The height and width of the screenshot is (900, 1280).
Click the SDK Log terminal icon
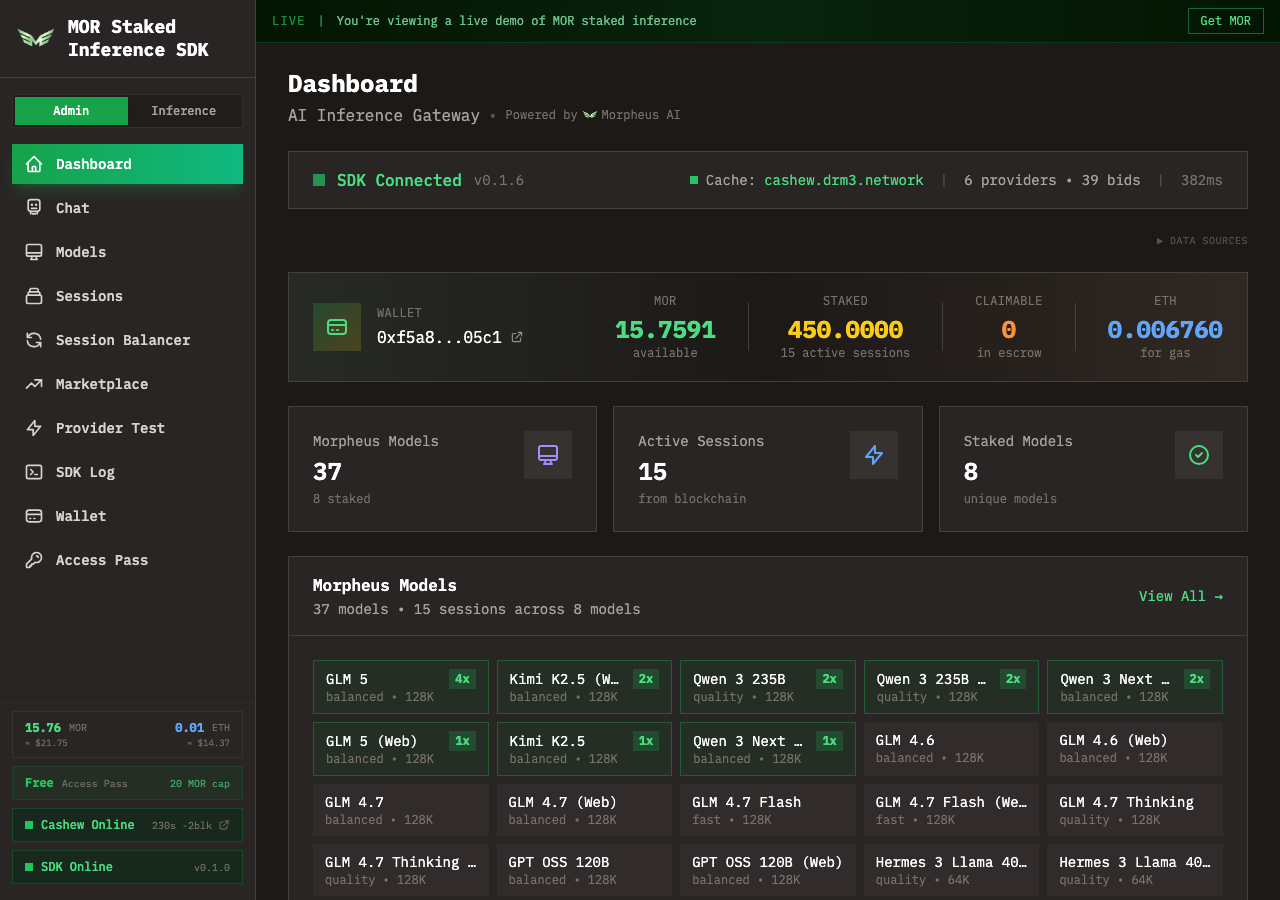34,472
